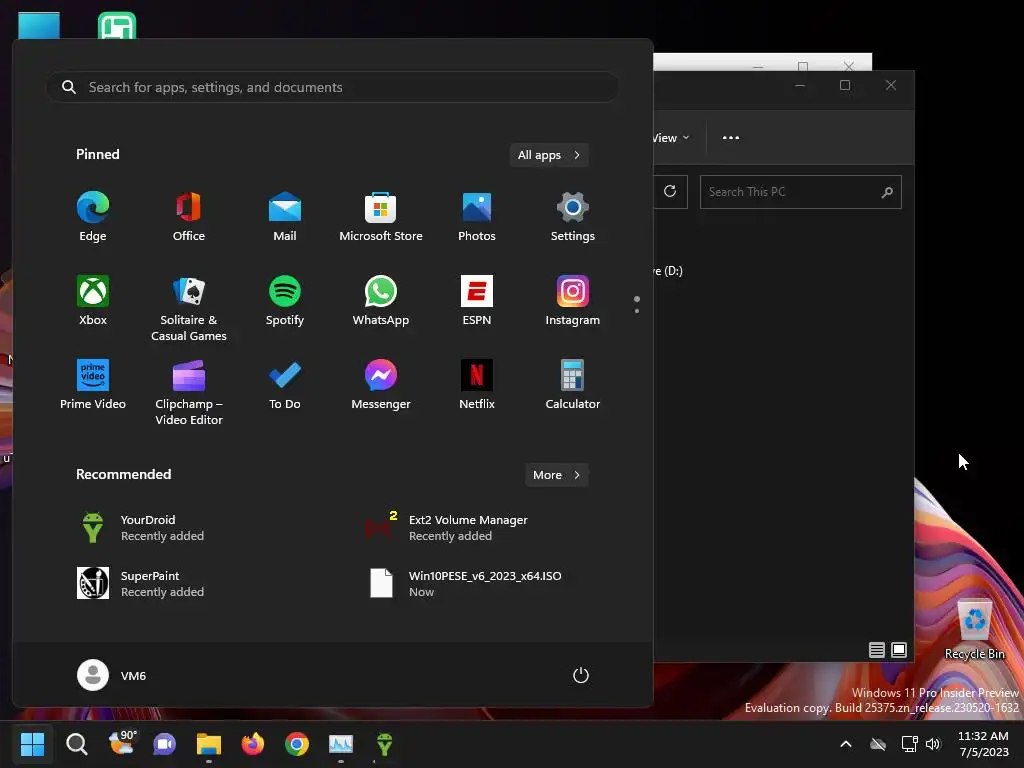Screen dimensions: 1024x768
Task: Expand the View dropdown in File Explorer
Action: point(671,138)
